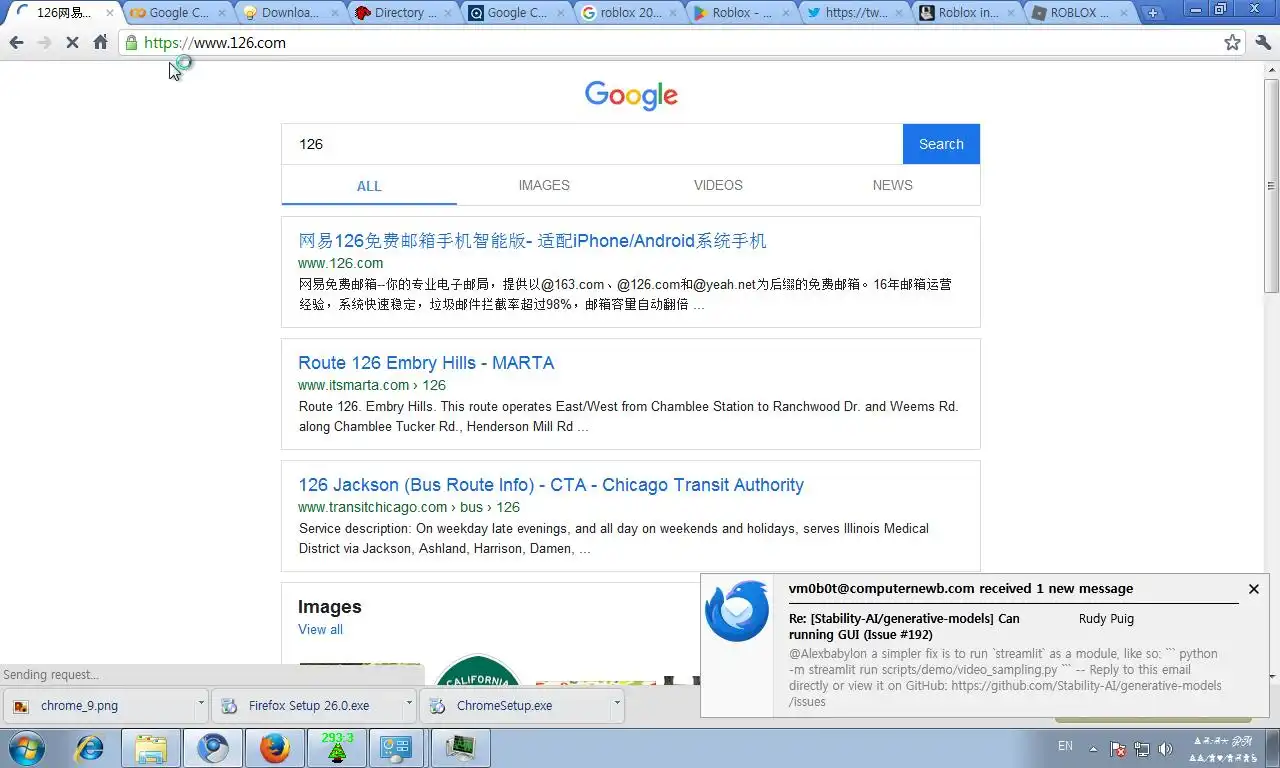
Task: Click the Google search box containing 126
Action: click(592, 144)
